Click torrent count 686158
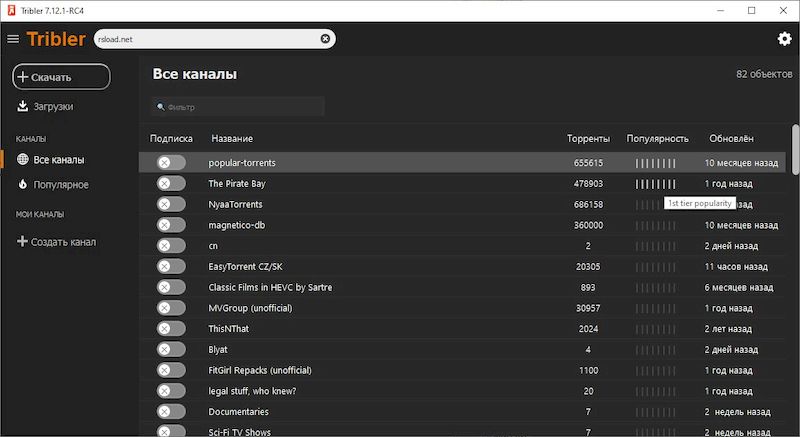The height and width of the screenshot is (437, 800). pos(588,204)
